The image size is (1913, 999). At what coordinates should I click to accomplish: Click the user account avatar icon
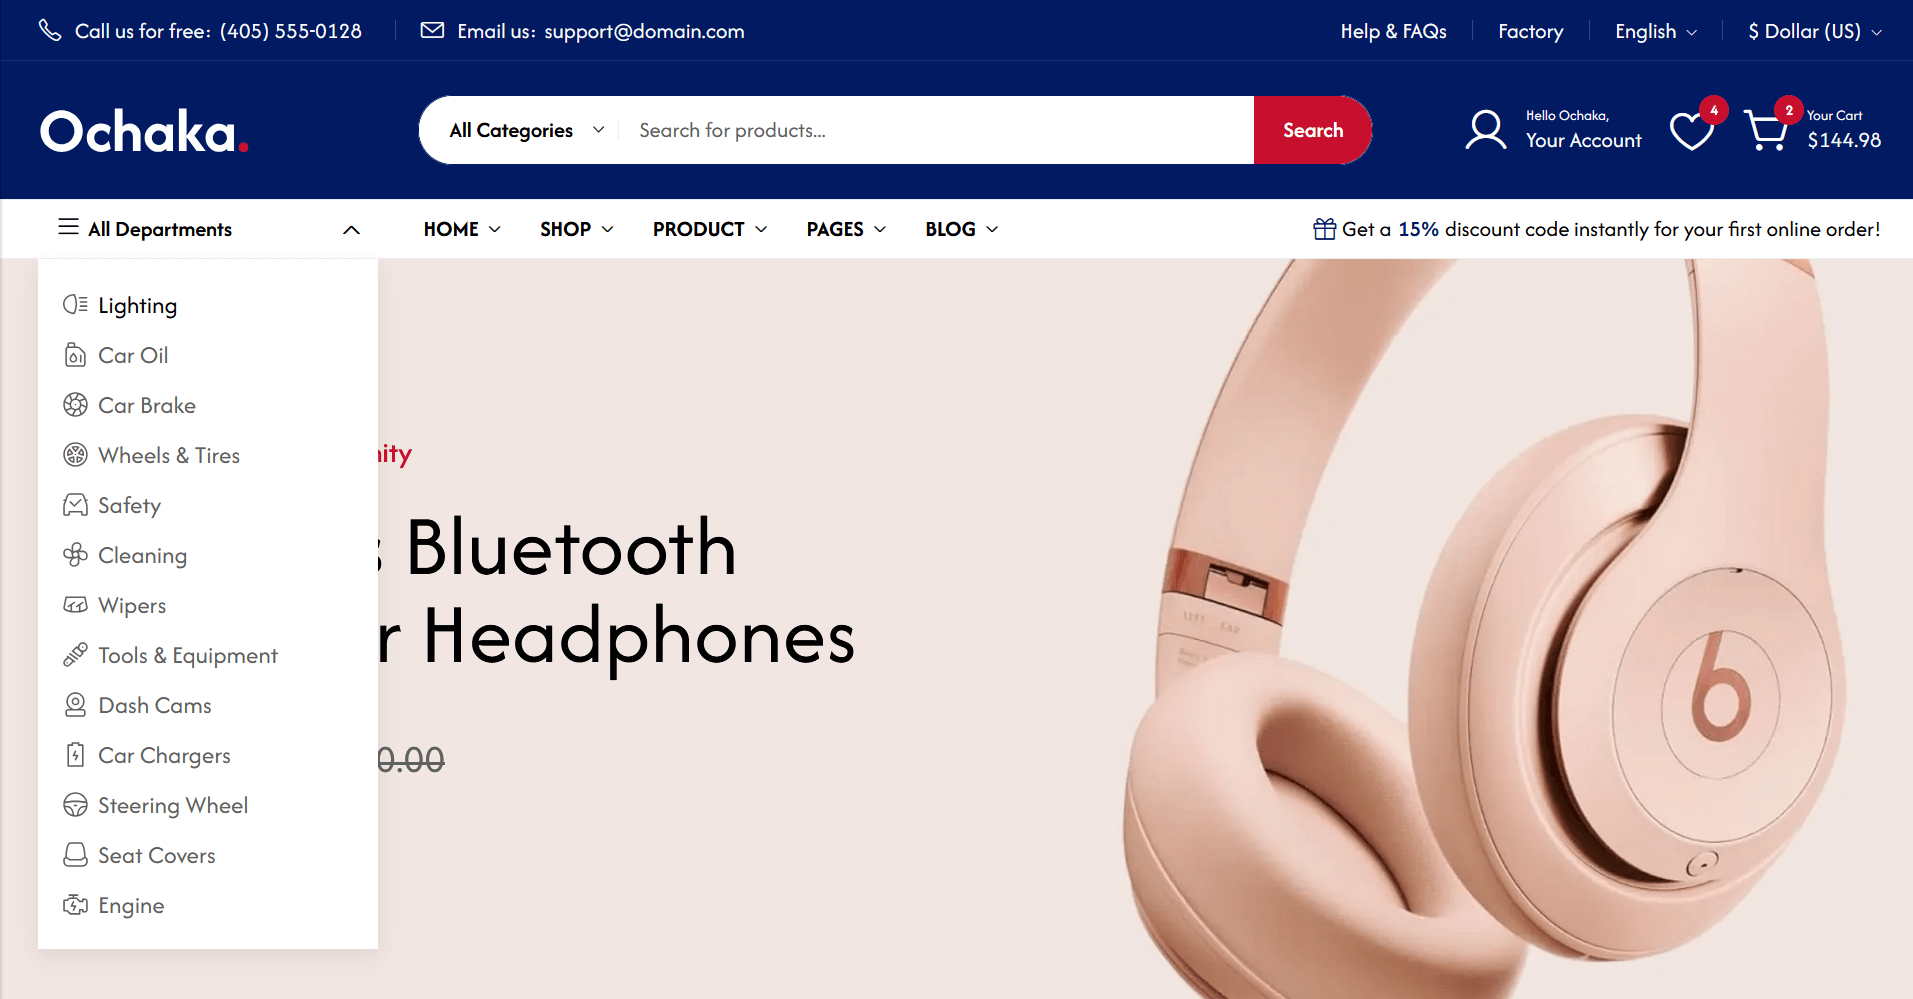[x=1486, y=130]
